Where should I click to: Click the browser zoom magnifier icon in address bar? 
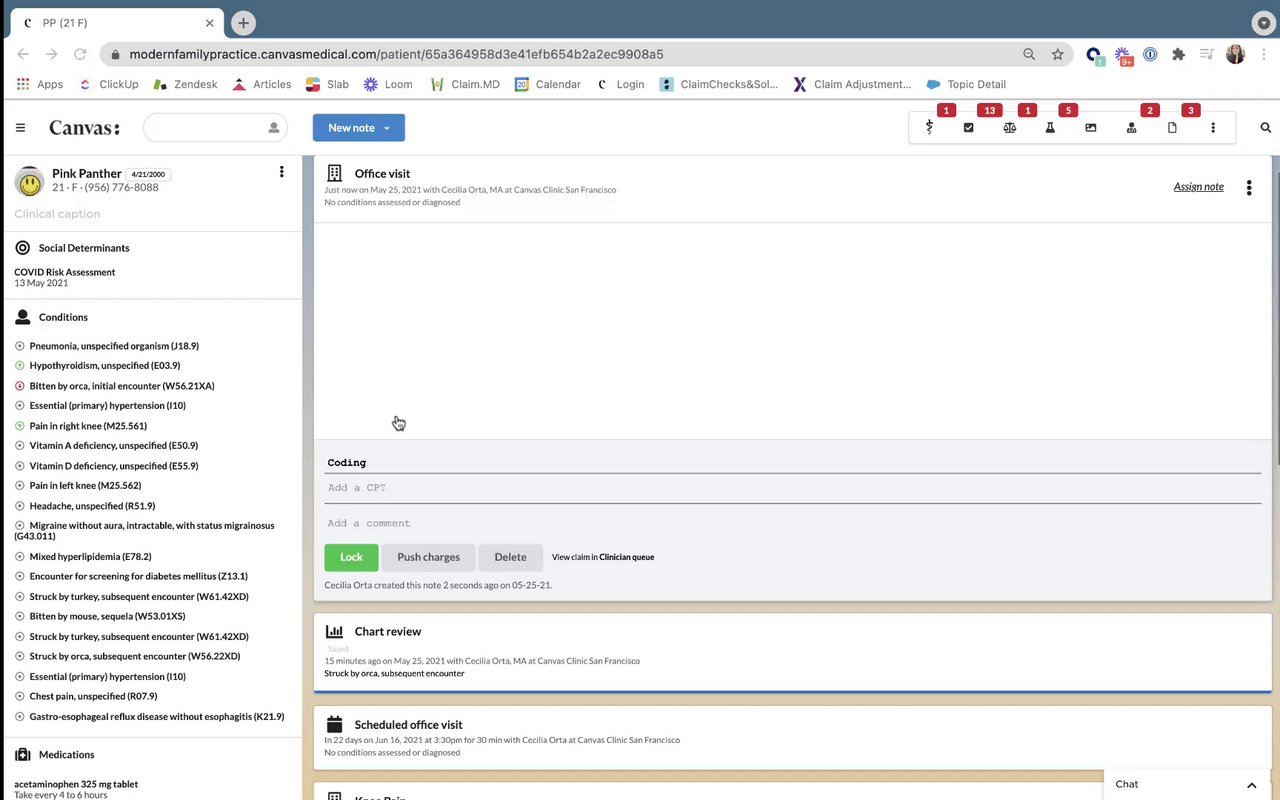pyautogui.click(x=1029, y=54)
